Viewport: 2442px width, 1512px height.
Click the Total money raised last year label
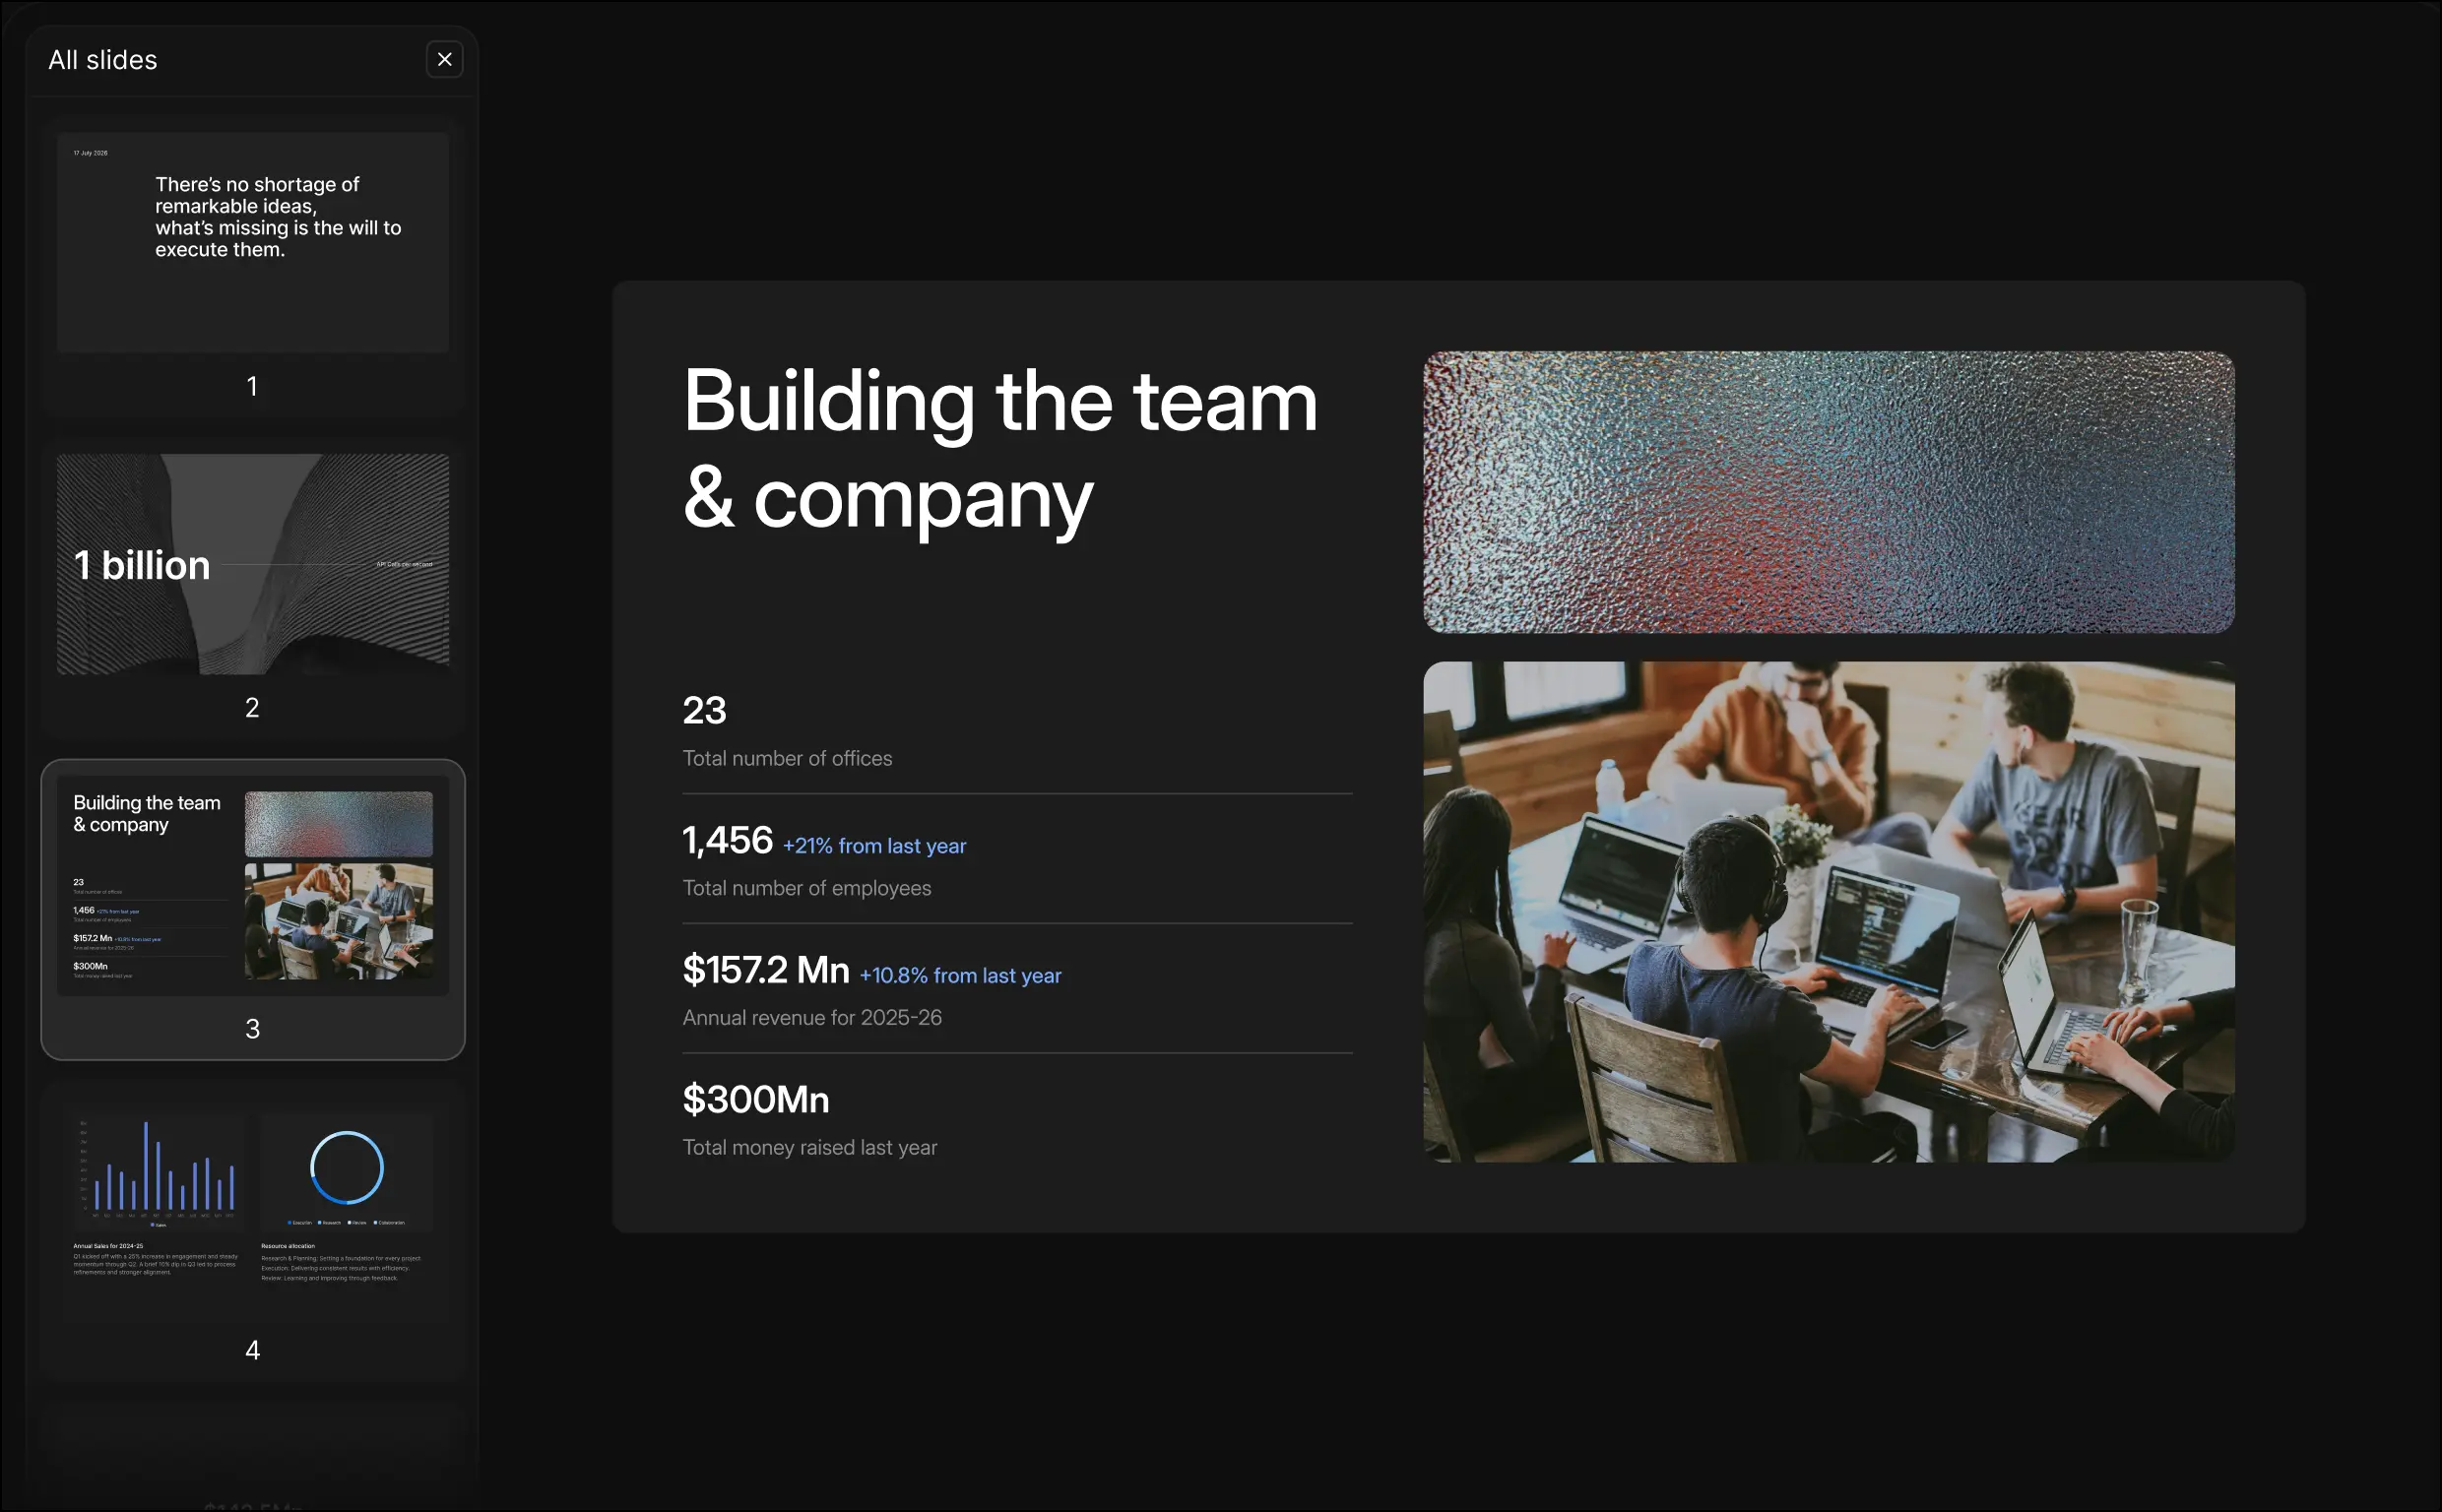809,1148
